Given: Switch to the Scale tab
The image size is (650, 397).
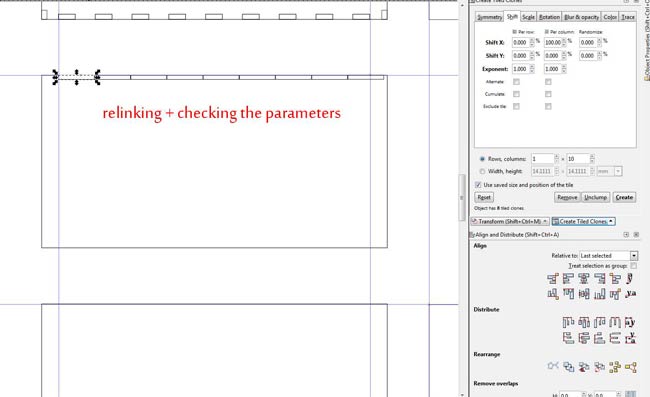Looking at the screenshot, I should click(528, 17).
